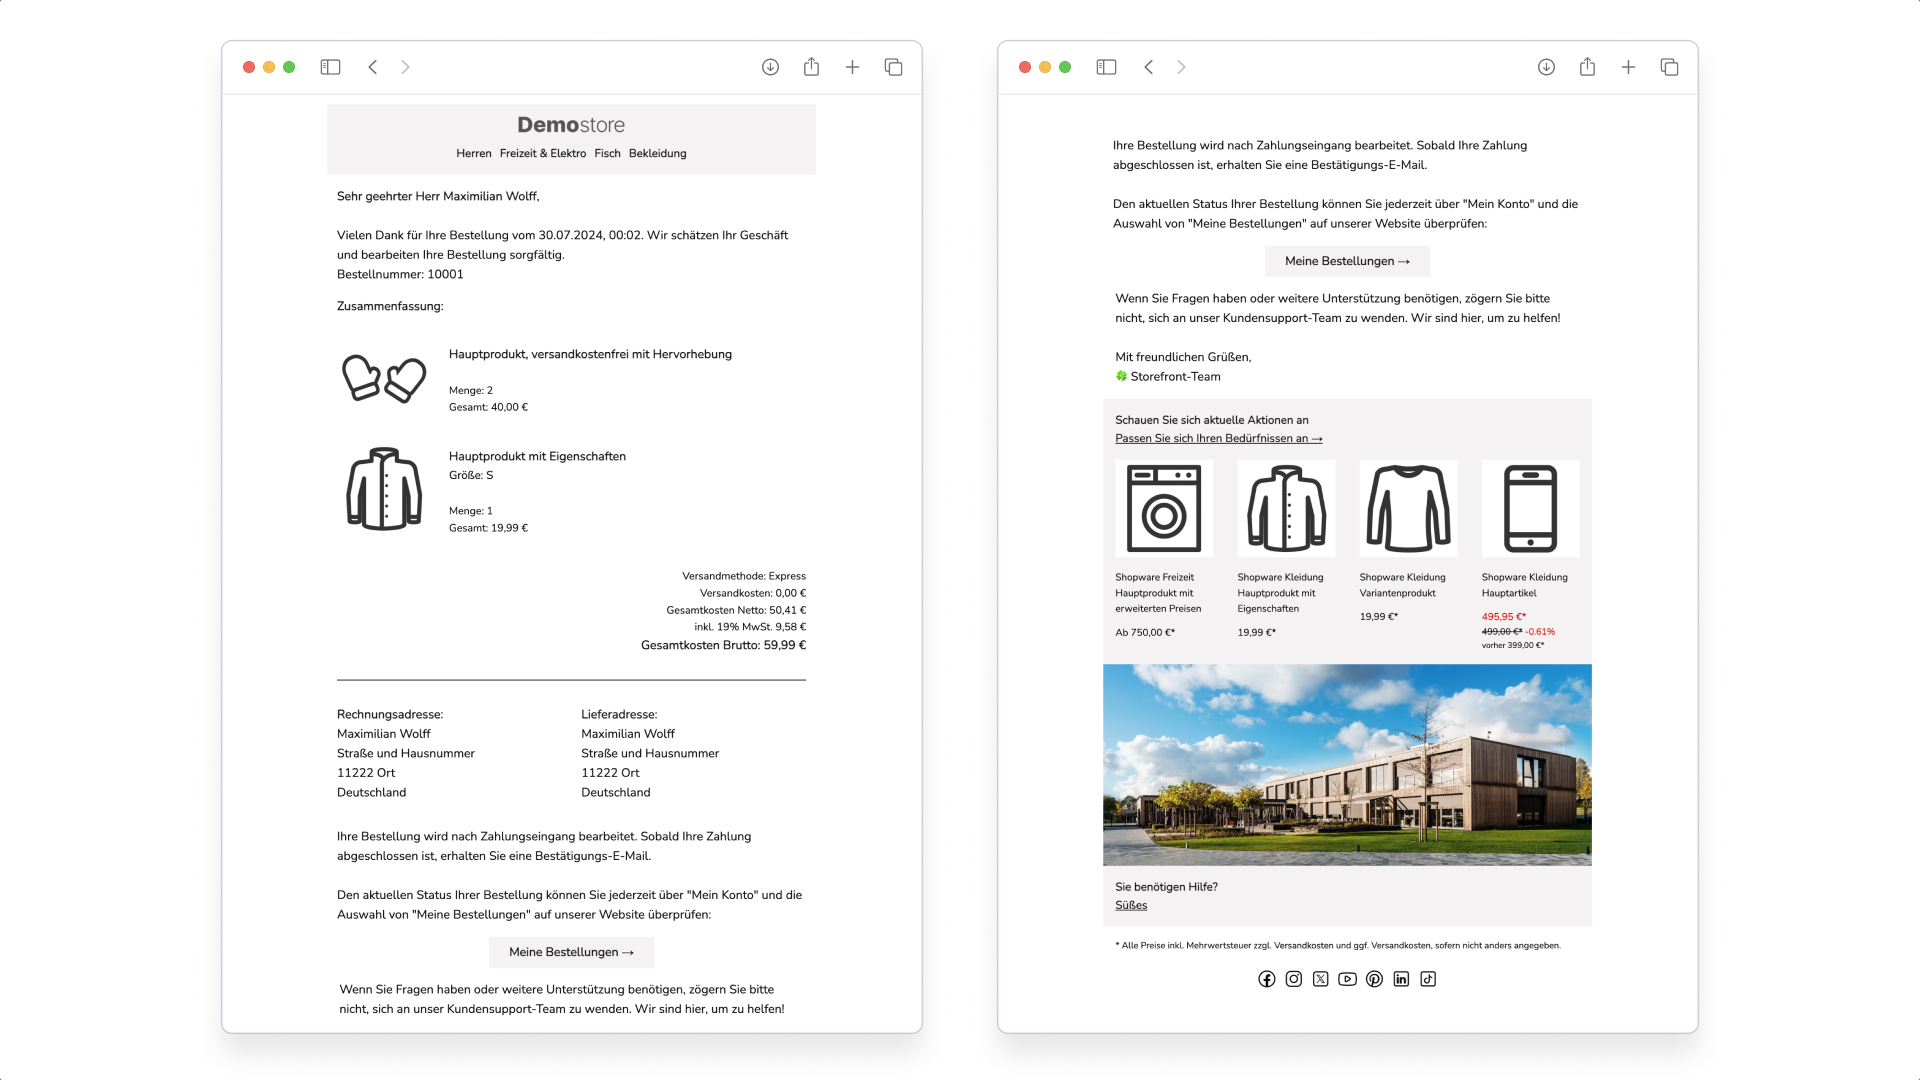The height and width of the screenshot is (1080, 1920).
Task: Click 'Hauptprodukt mit Eigenschaften' title in order summary
Action: pos(537,456)
